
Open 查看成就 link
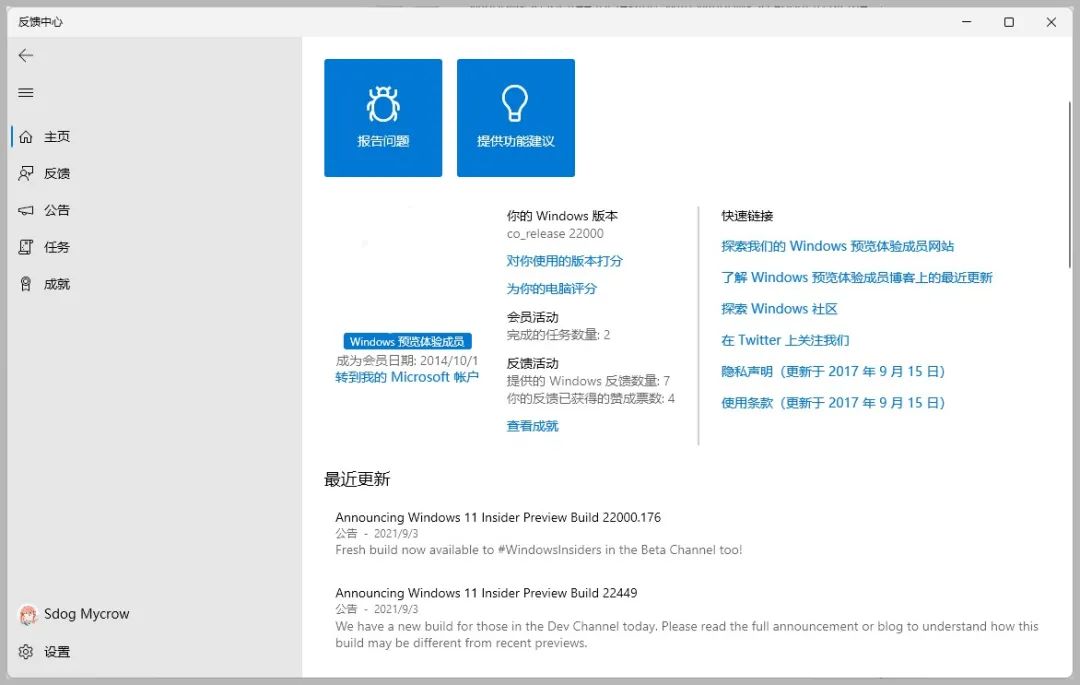(532, 426)
